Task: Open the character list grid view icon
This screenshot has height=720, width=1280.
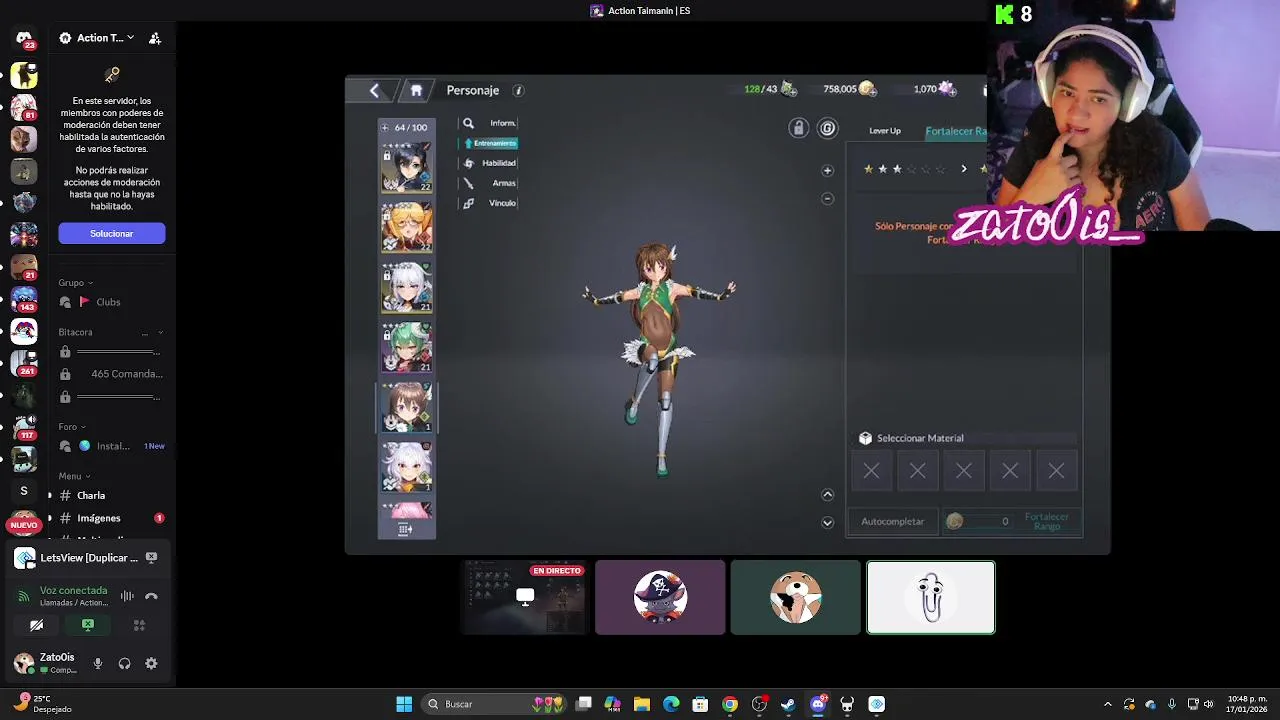Action: click(x=405, y=529)
